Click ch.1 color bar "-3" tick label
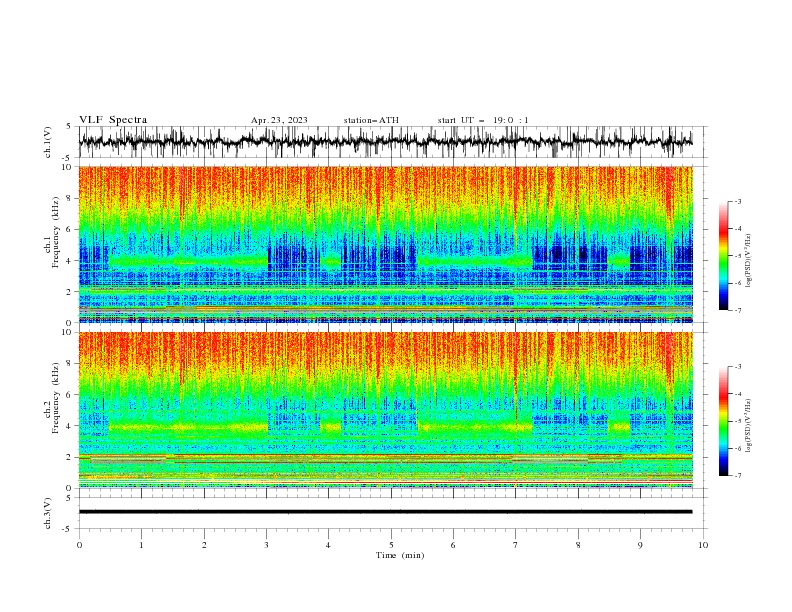 (738, 201)
